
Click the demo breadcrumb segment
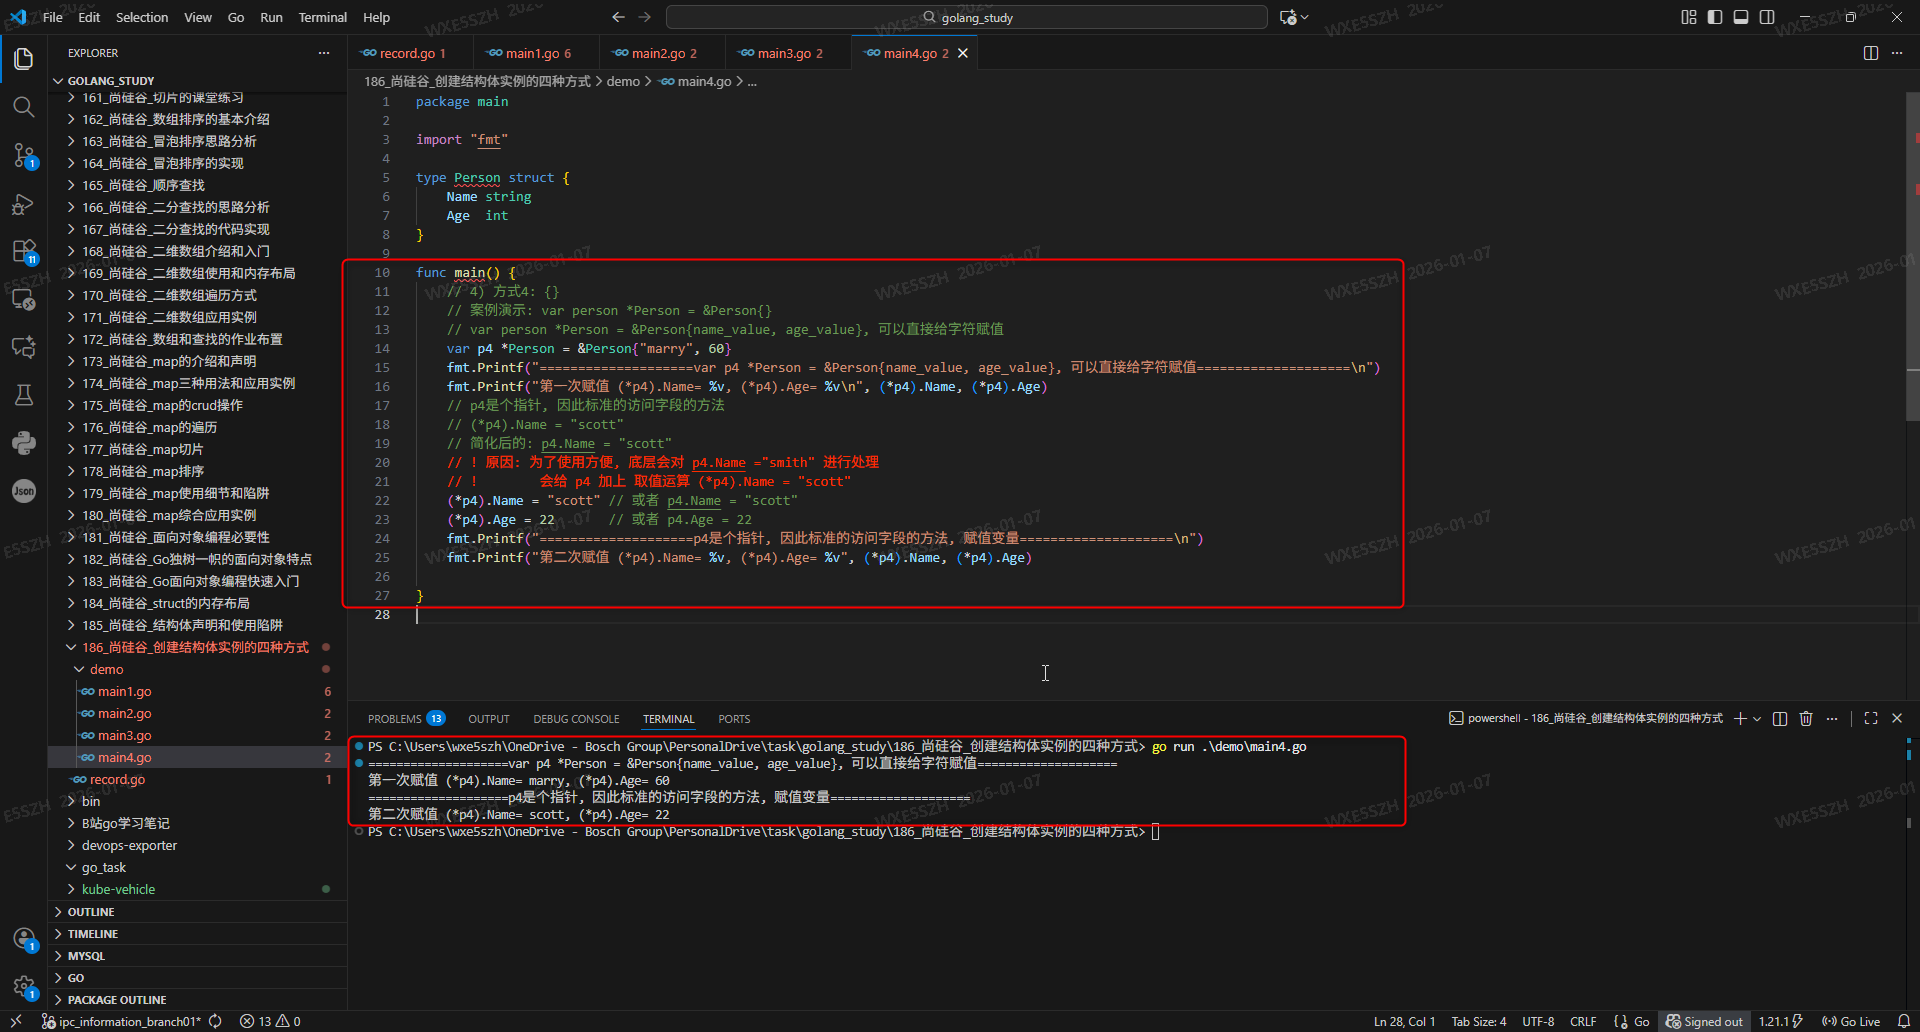623,81
